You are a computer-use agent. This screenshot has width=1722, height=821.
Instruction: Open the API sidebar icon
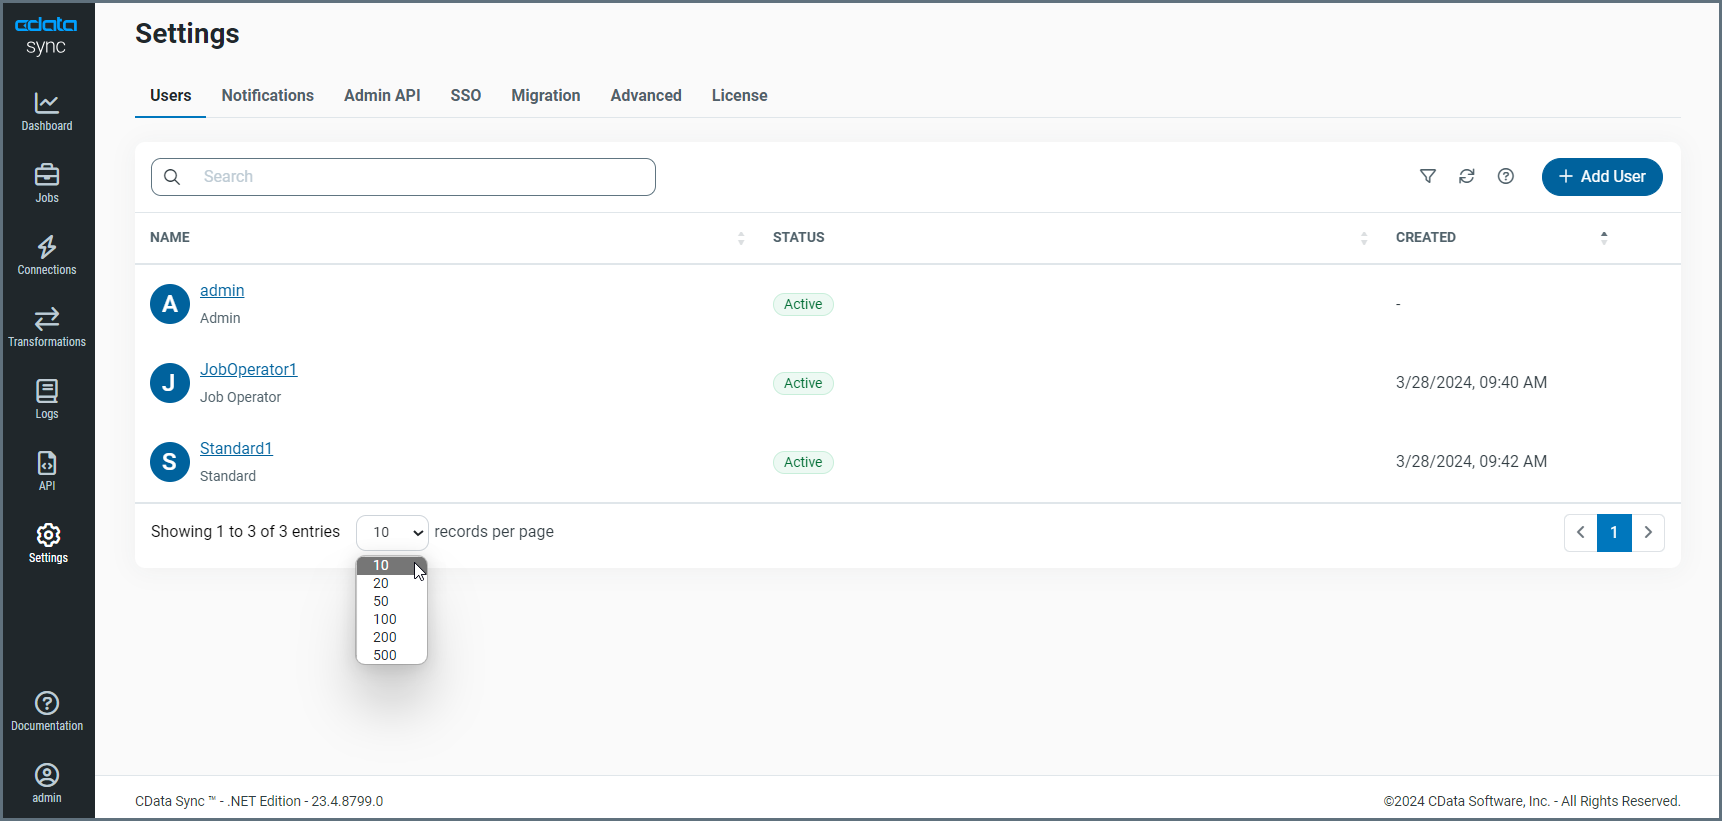pos(47,471)
